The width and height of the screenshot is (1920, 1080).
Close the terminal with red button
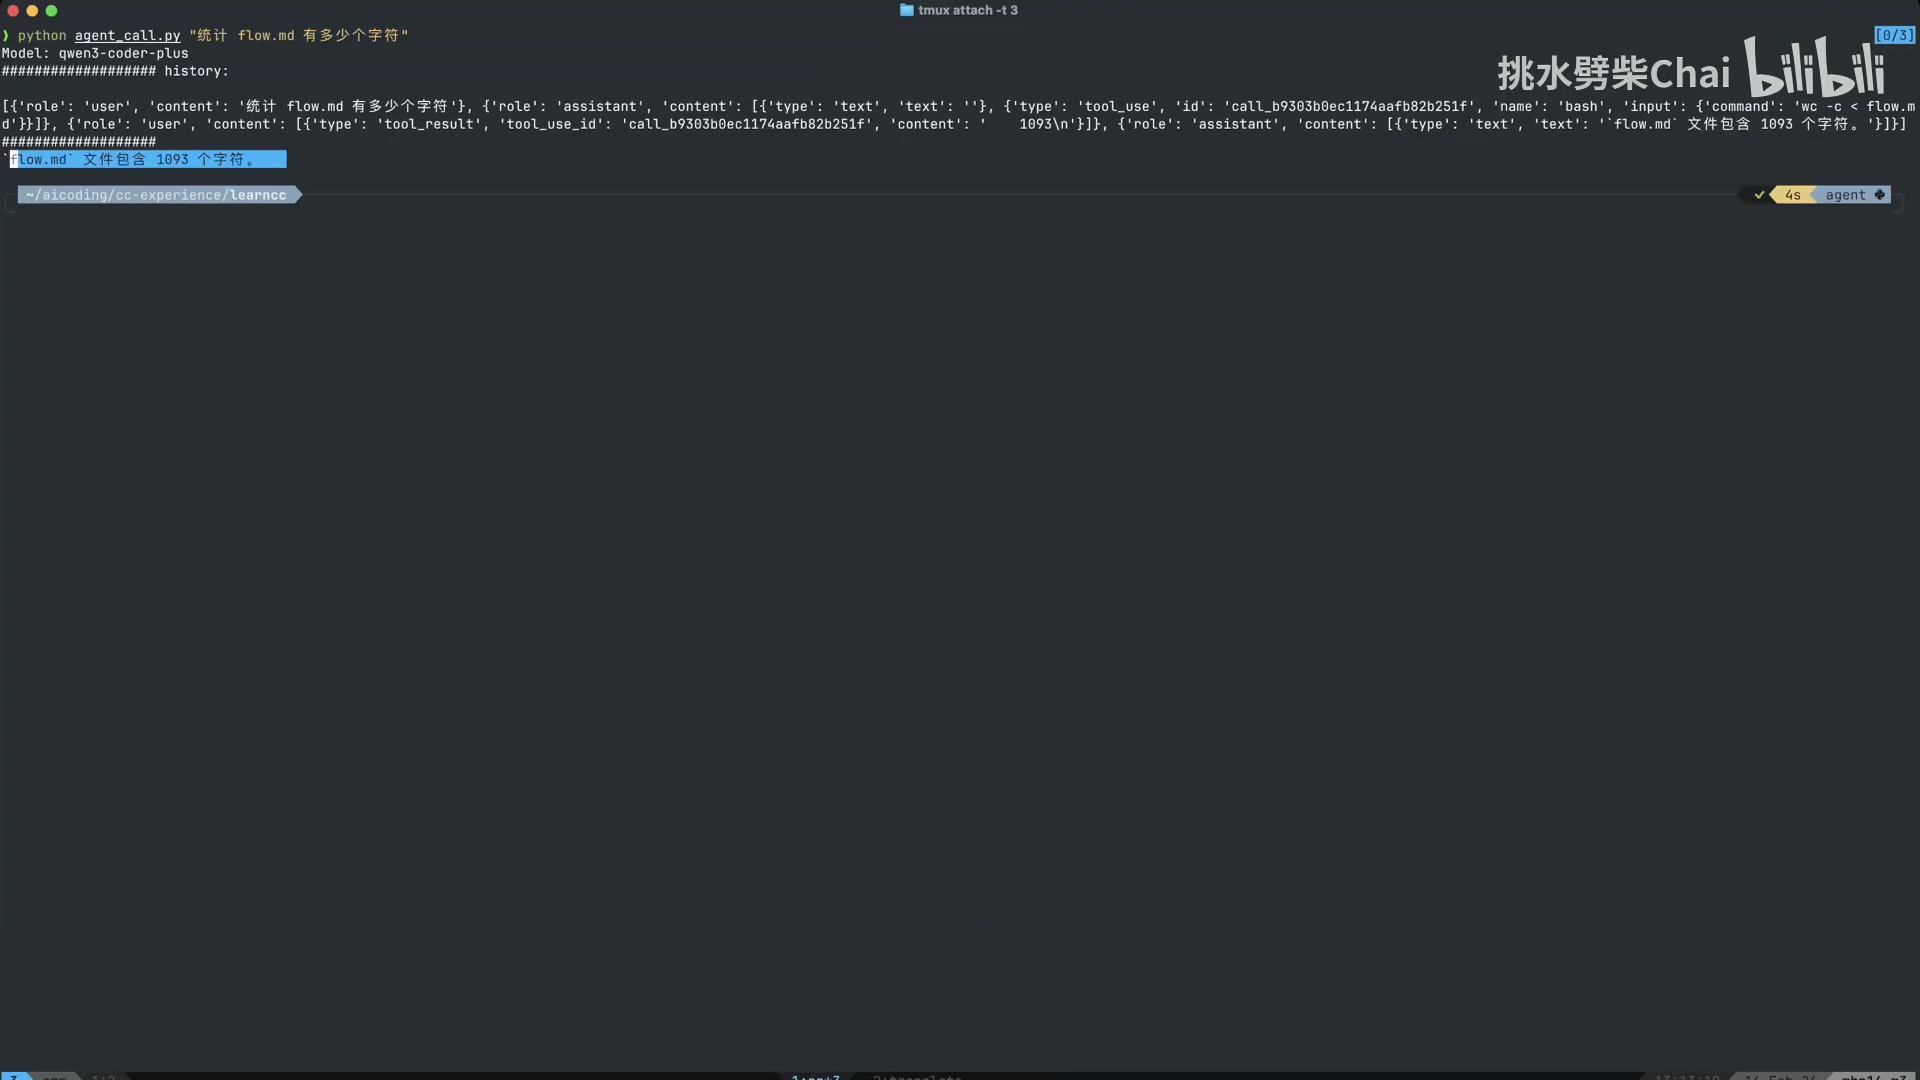point(13,11)
